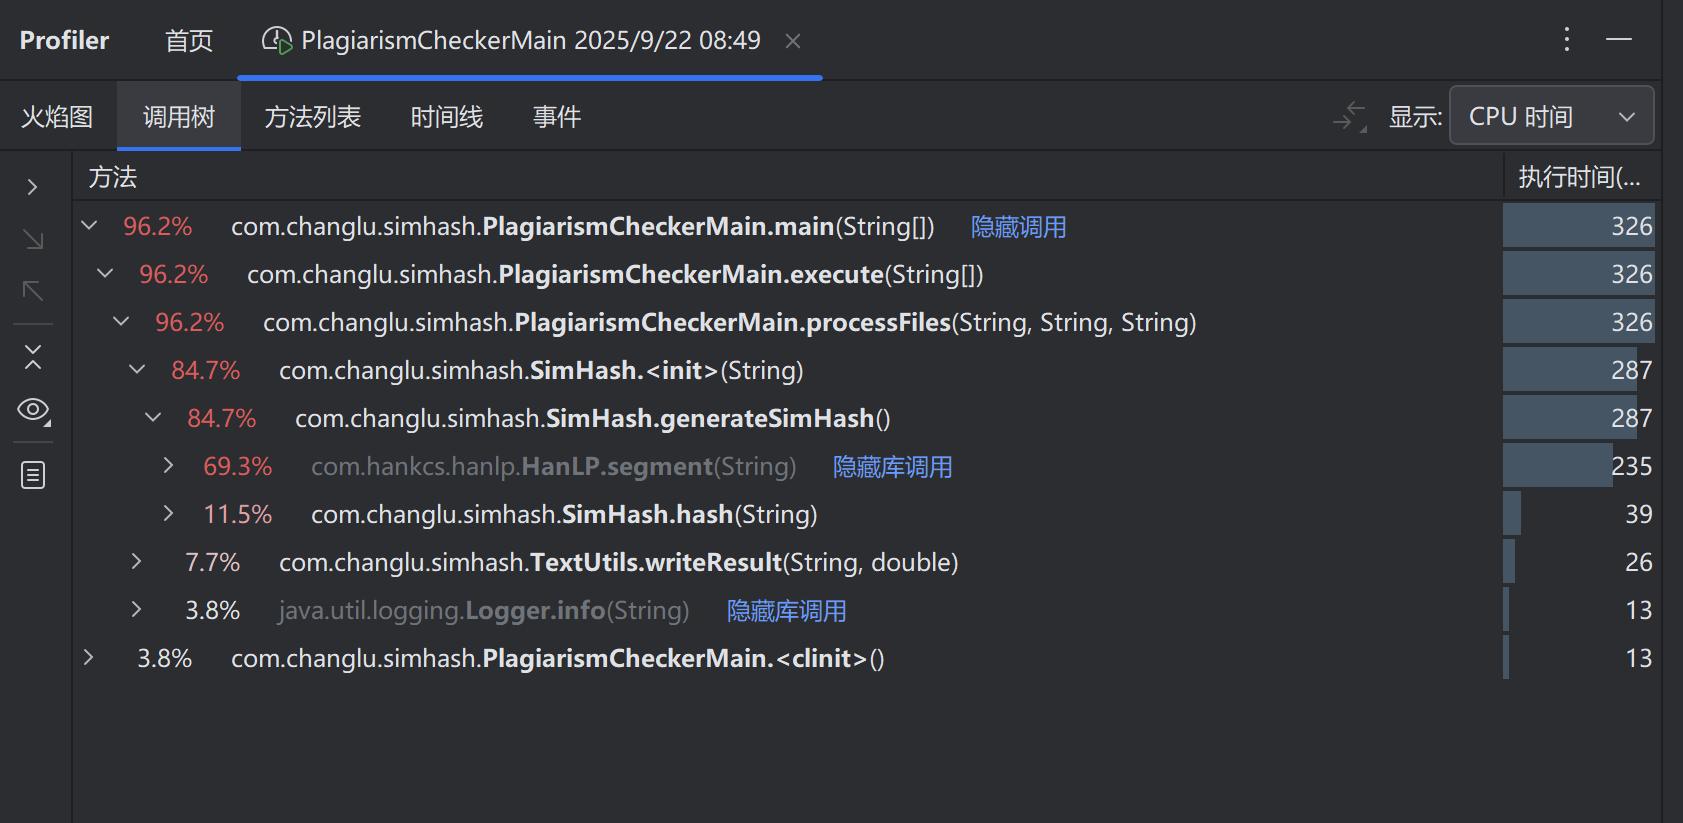Open the 方法列表 tab
The width and height of the screenshot is (1683, 823).
point(312,117)
